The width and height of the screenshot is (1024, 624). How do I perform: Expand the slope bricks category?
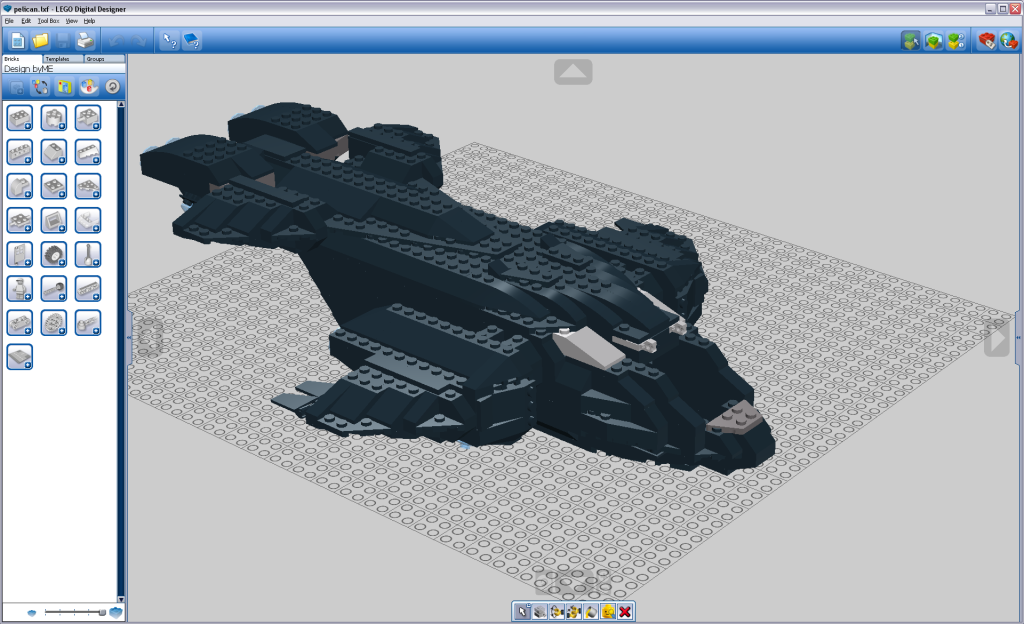coord(54,152)
